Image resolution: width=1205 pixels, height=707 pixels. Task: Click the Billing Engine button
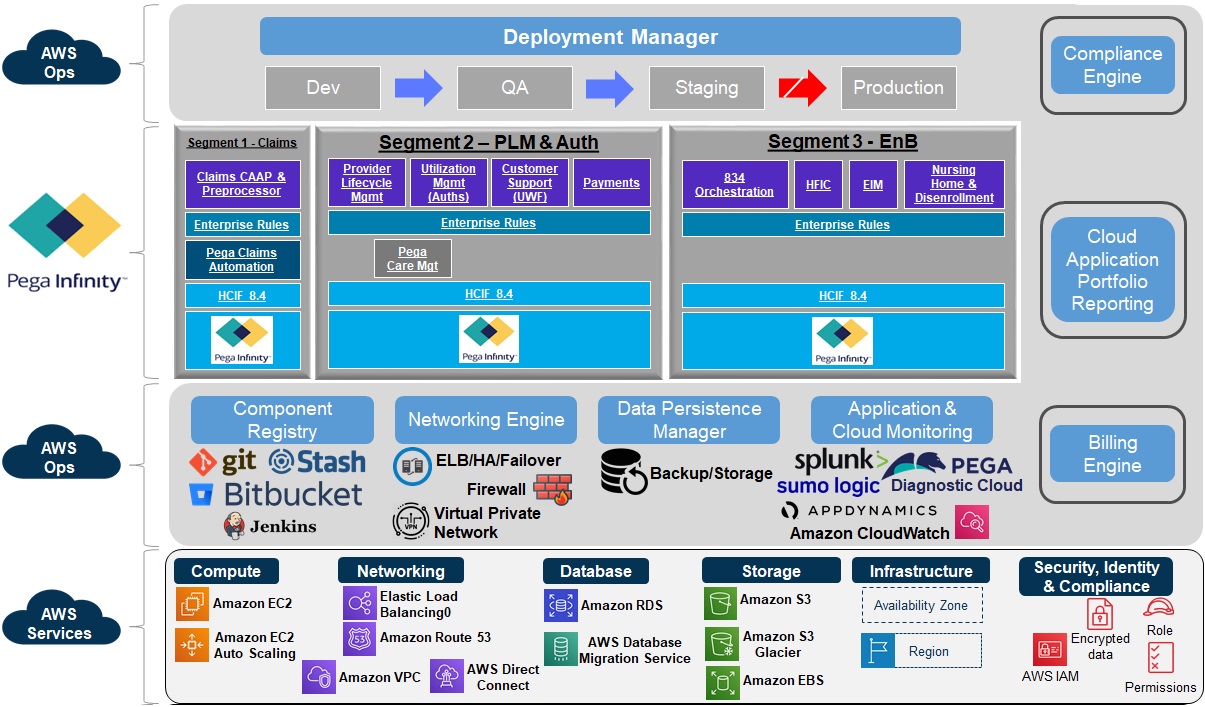point(1112,455)
